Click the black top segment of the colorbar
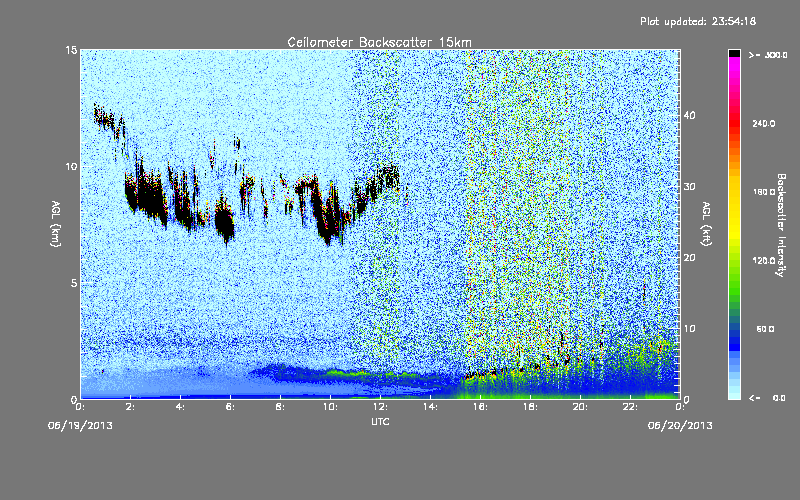The width and height of the screenshot is (800, 500). pos(734,53)
